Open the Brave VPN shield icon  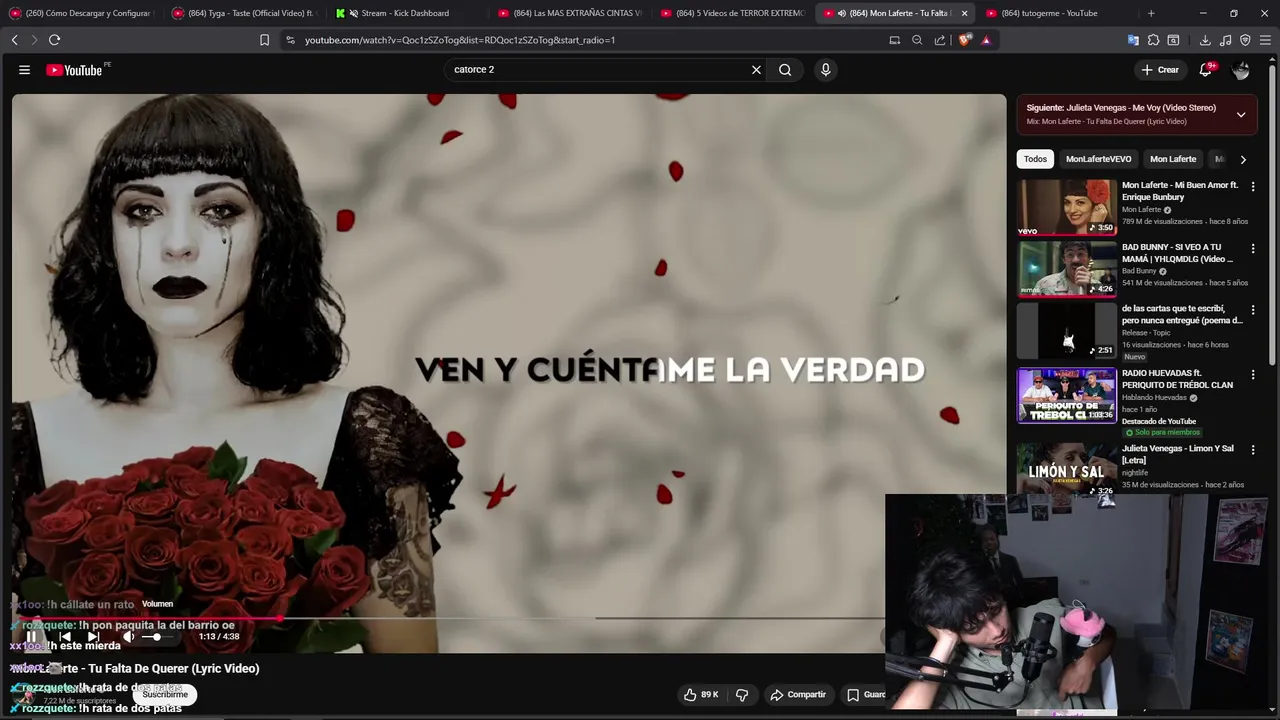[x=1245, y=40]
